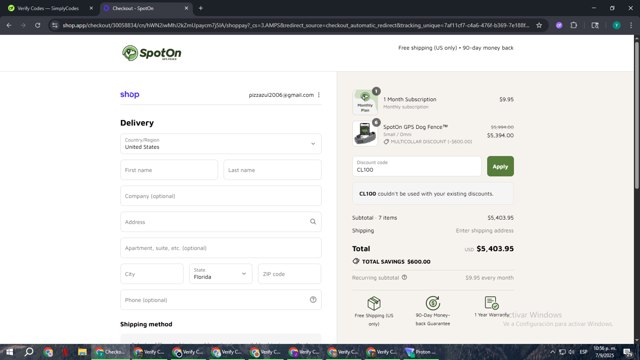Image resolution: width=640 pixels, height=360 pixels.
Task: Click the 90-Day Money-back Guarantee icon
Action: 433,303
